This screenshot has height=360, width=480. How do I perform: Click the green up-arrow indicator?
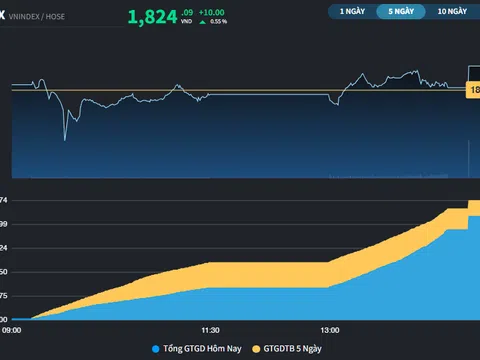pyautogui.click(x=202, y=22)
